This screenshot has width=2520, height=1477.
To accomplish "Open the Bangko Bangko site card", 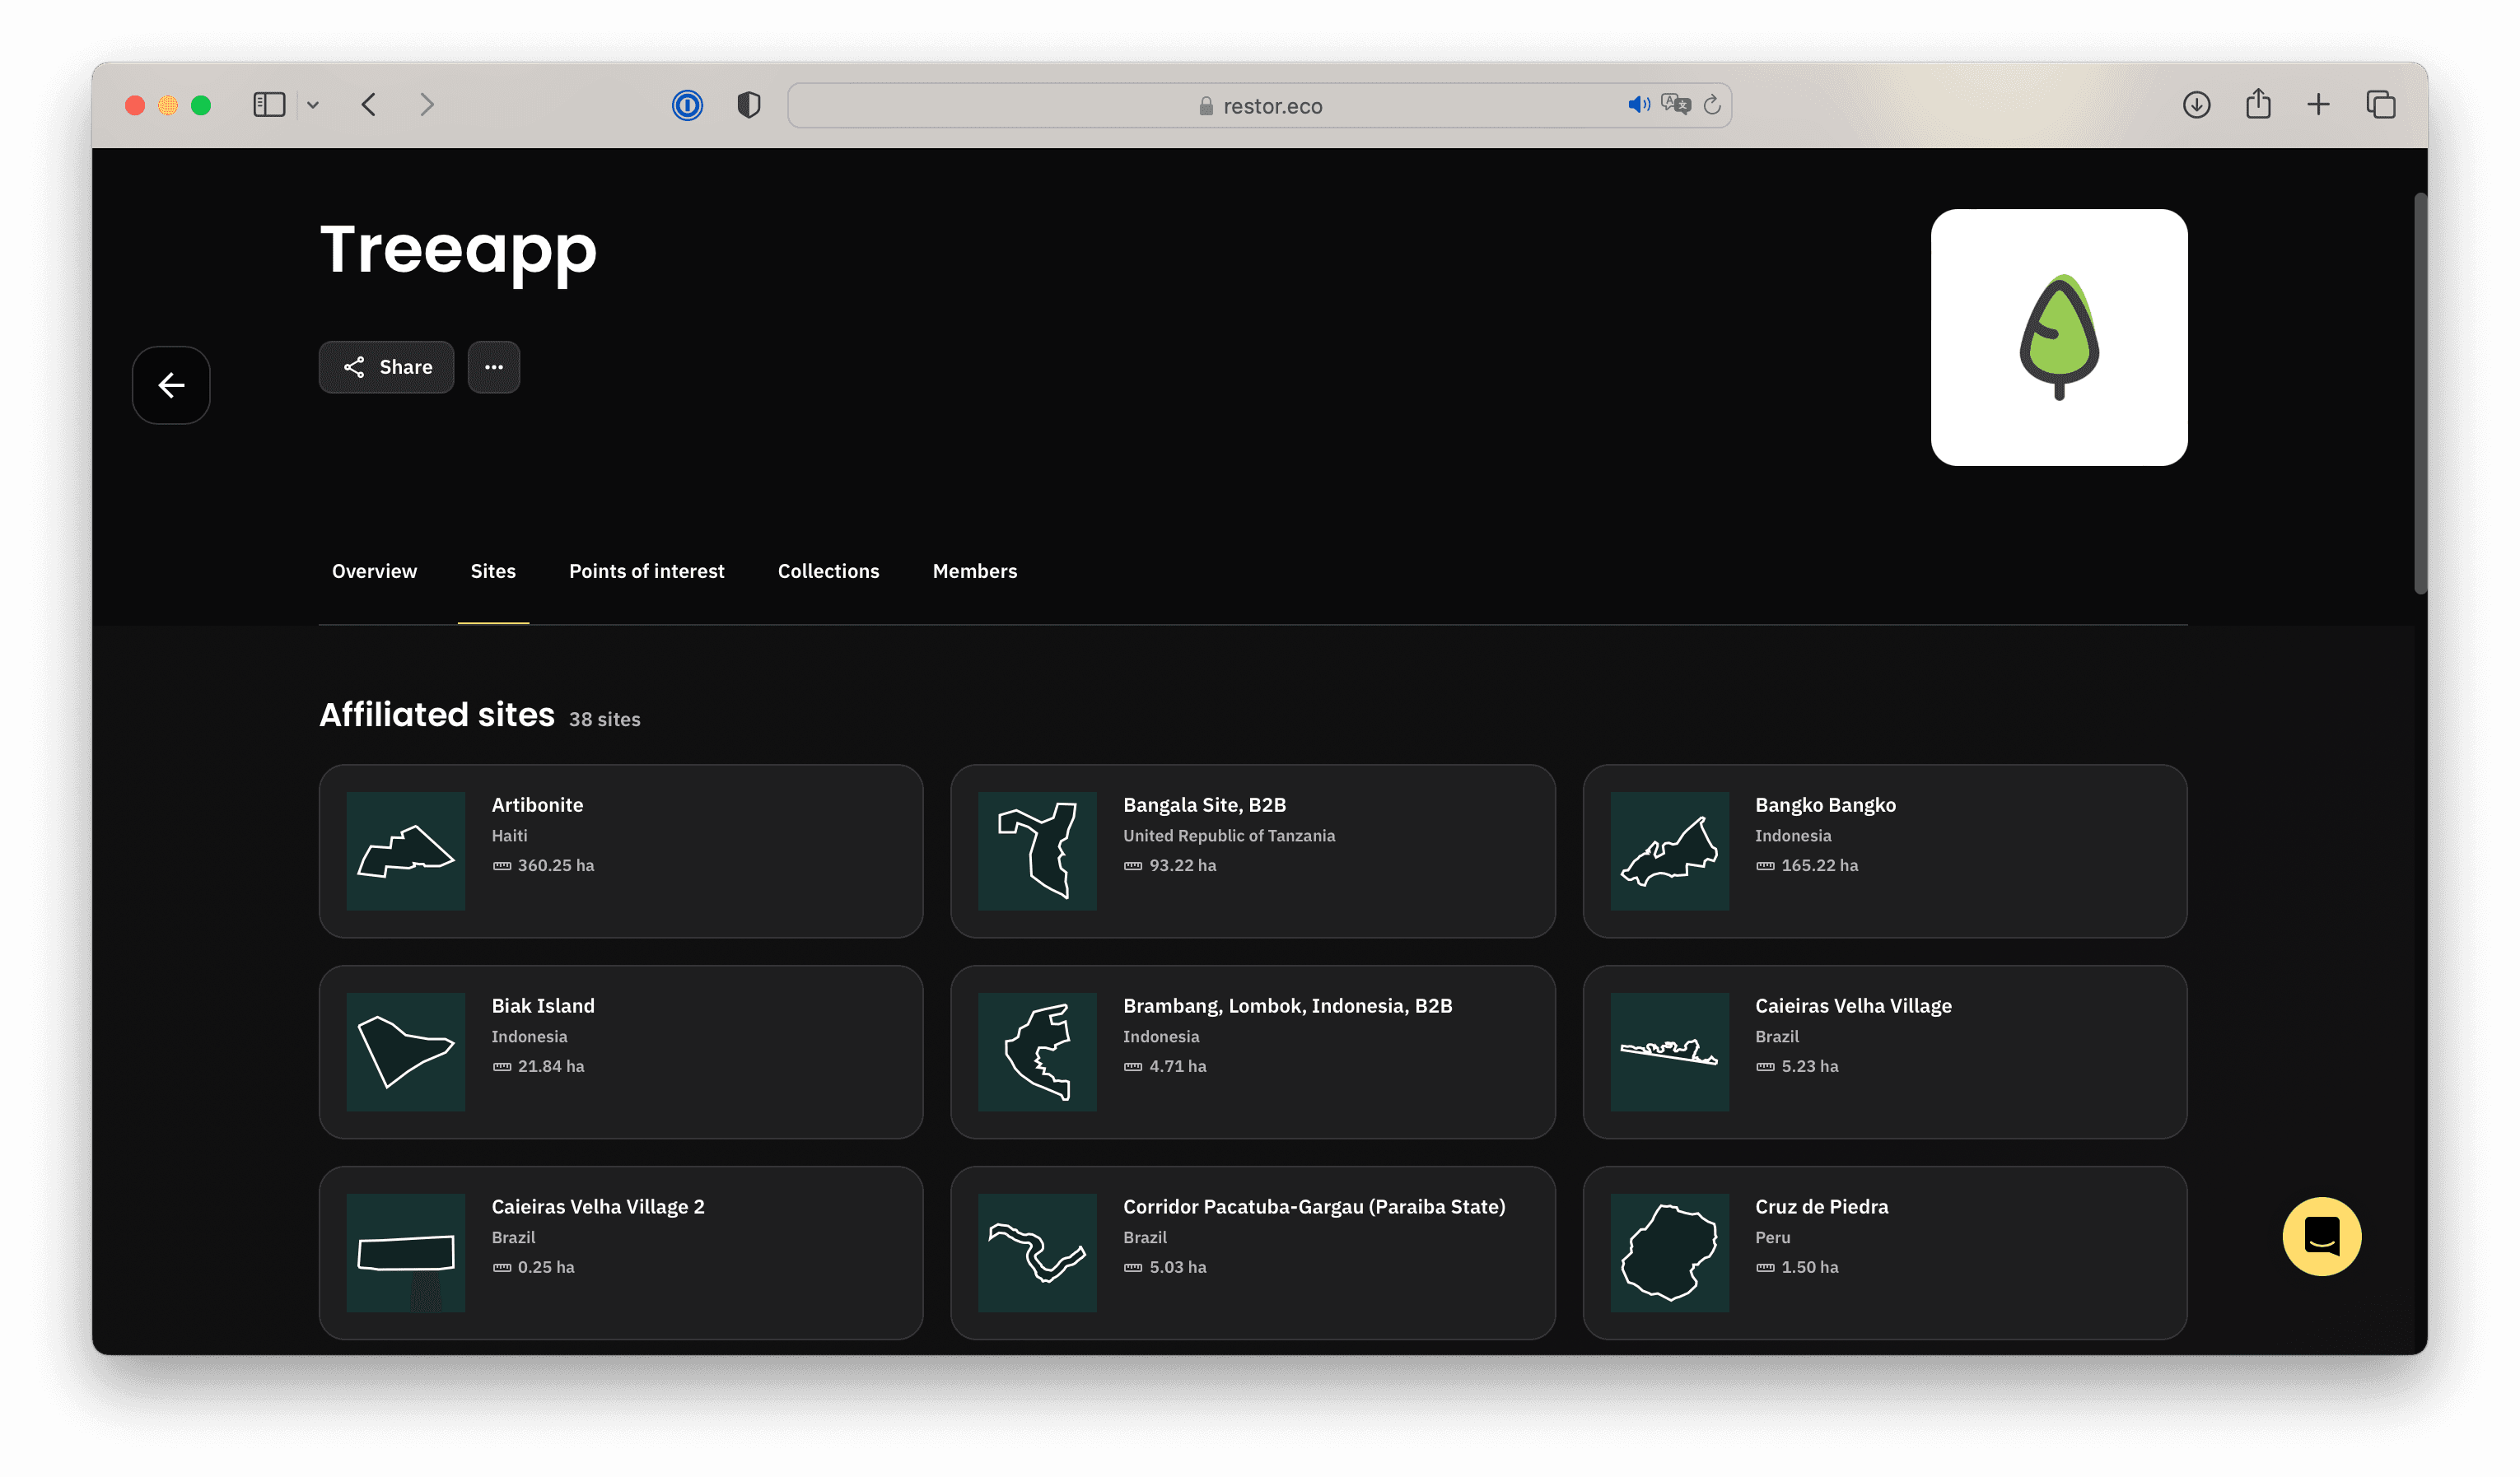I will tap(1884, 851).
